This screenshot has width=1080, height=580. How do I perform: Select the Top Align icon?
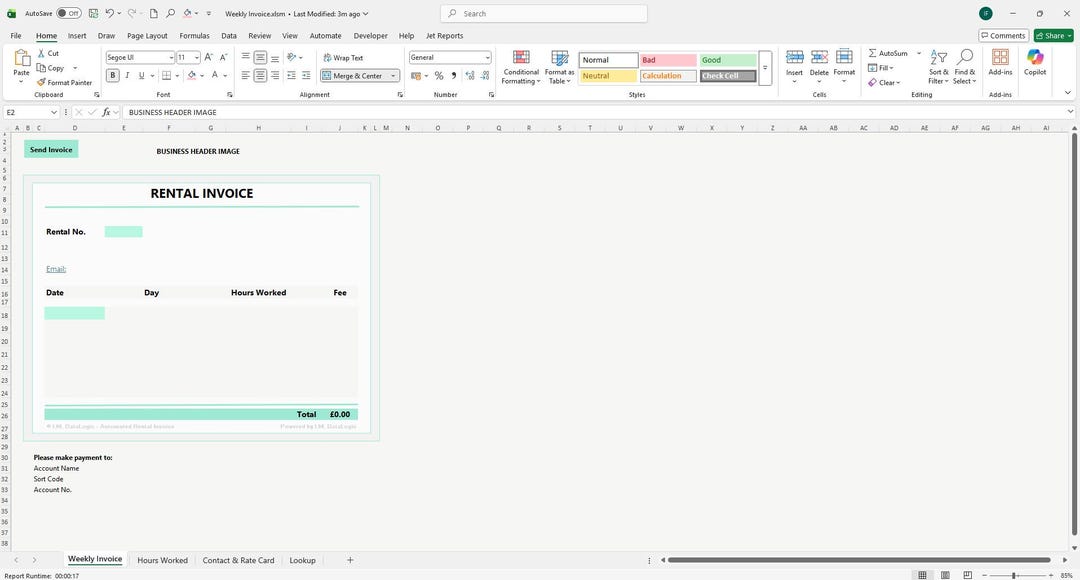click(x=245, y=57)
